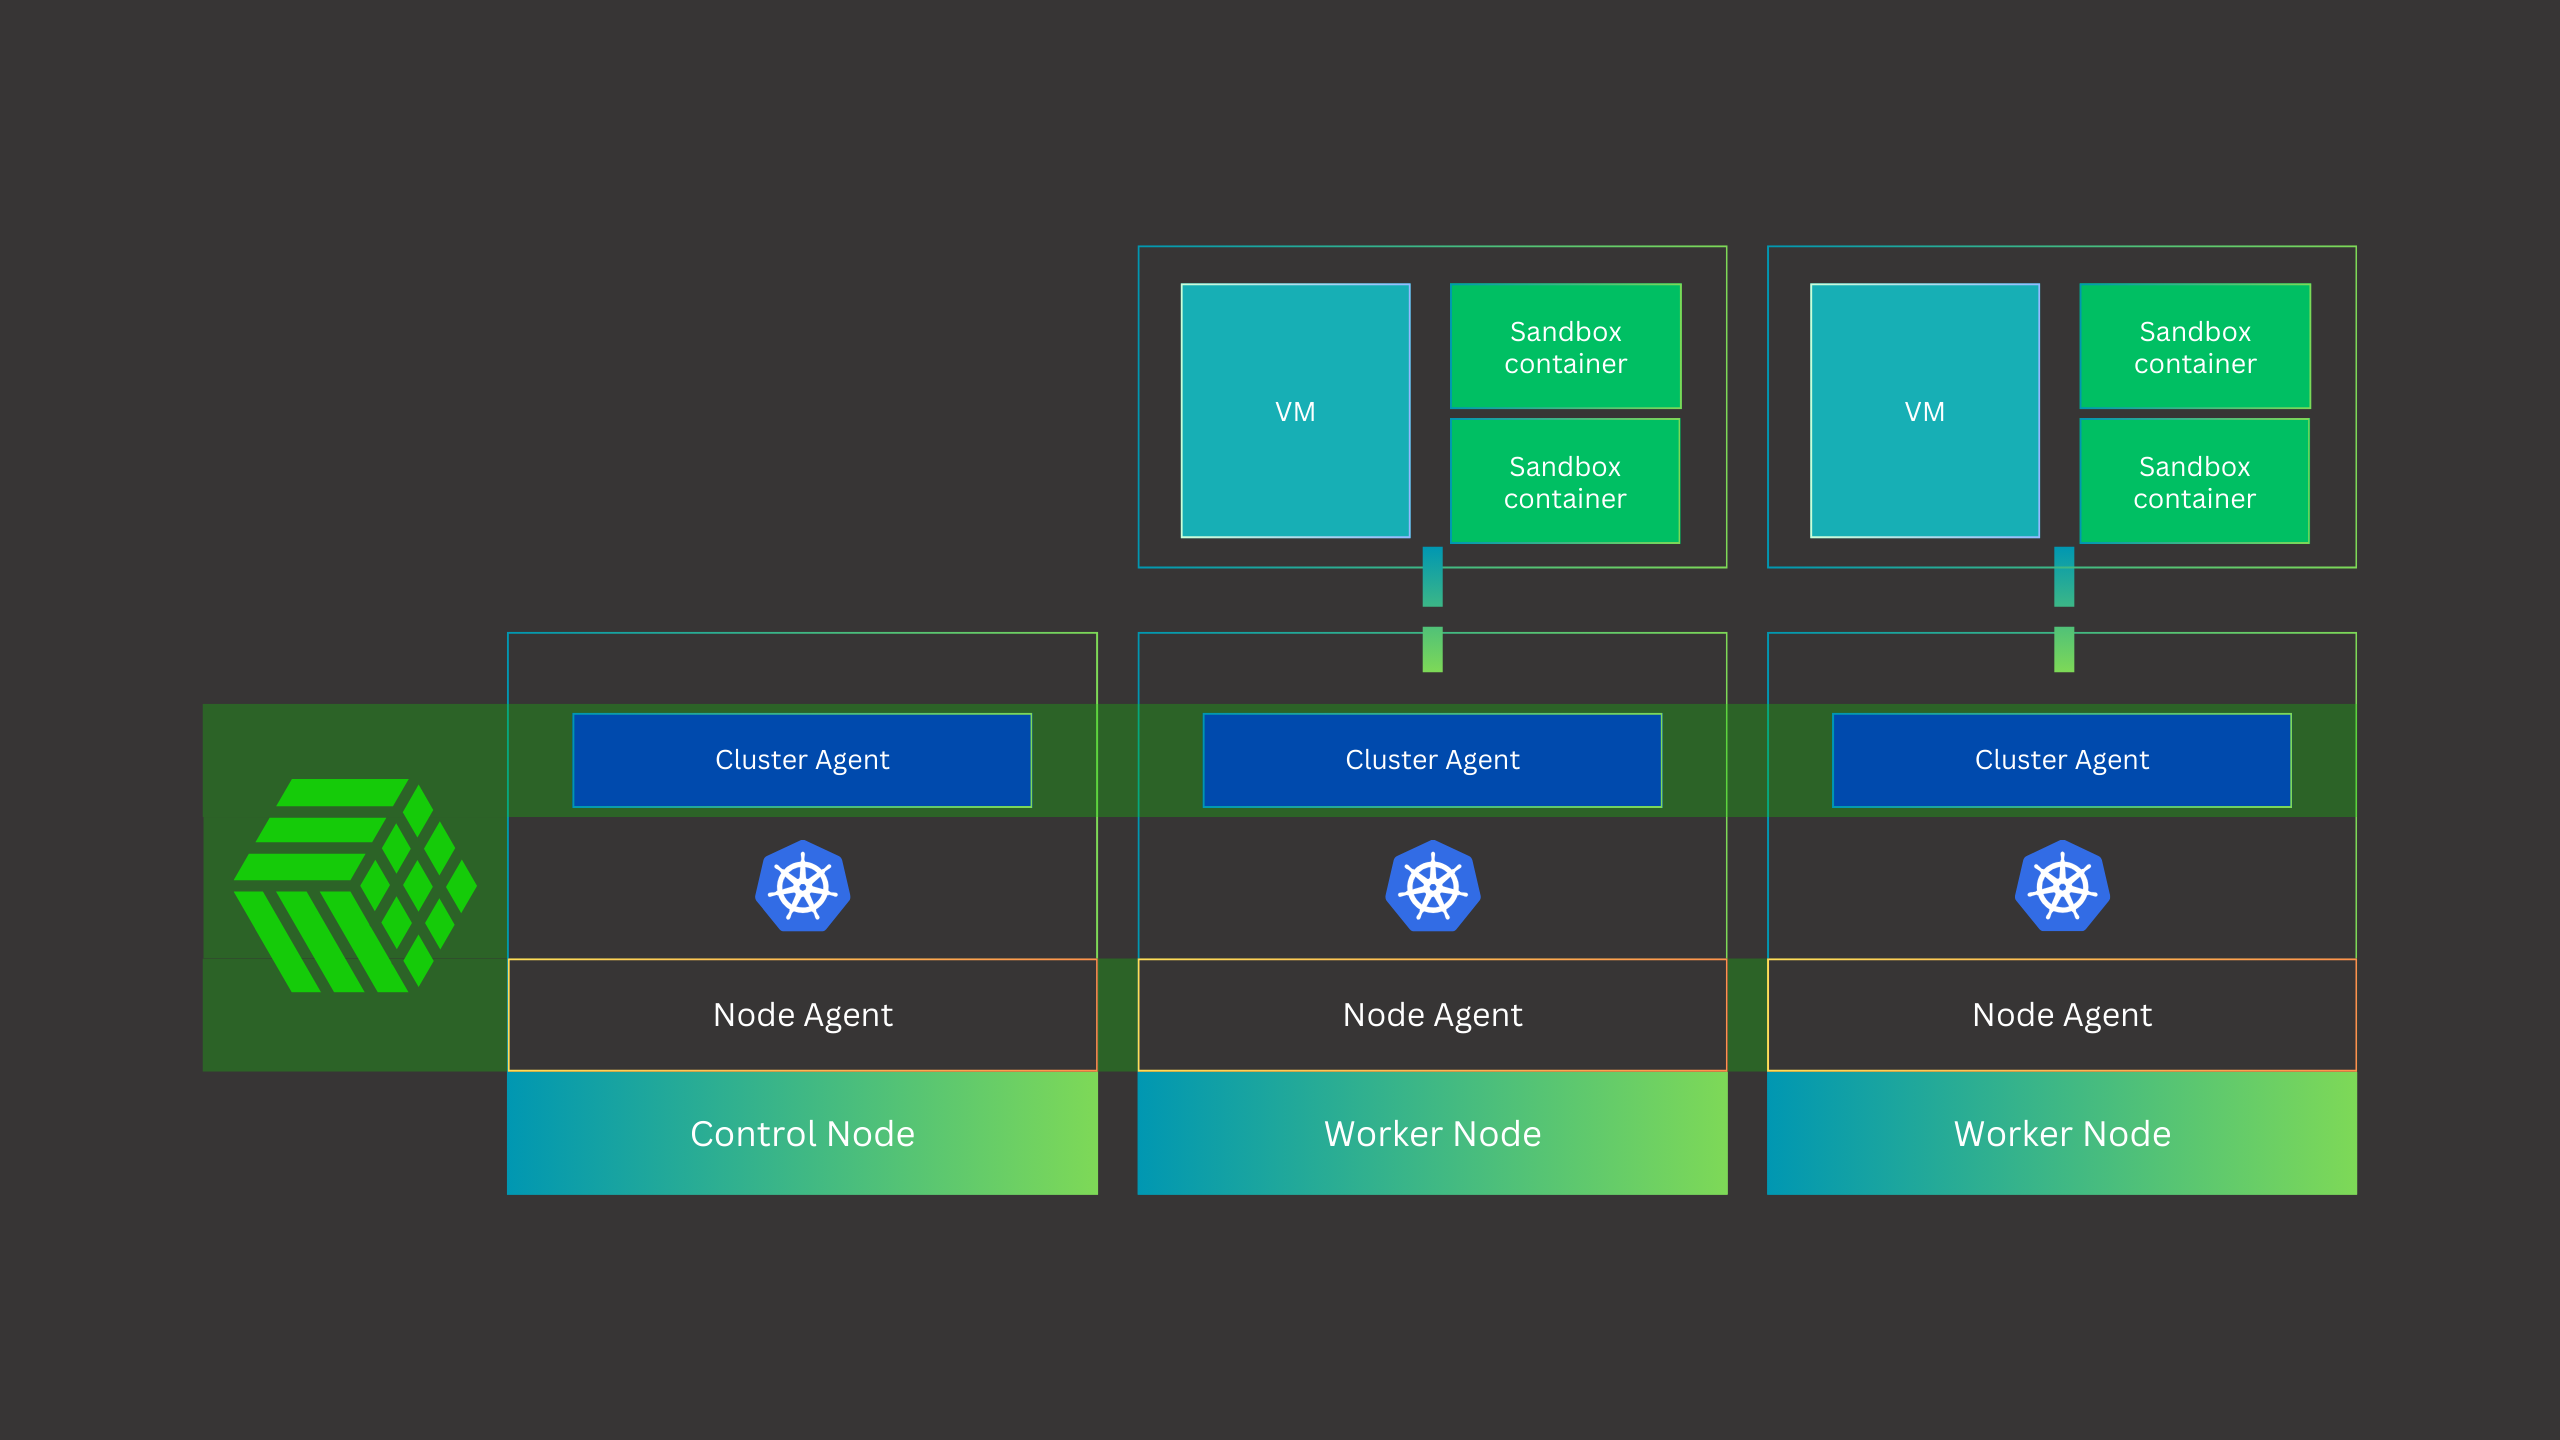Click the Control Node label banner
2560x1440 pixels.
(x=801, y=1133)
